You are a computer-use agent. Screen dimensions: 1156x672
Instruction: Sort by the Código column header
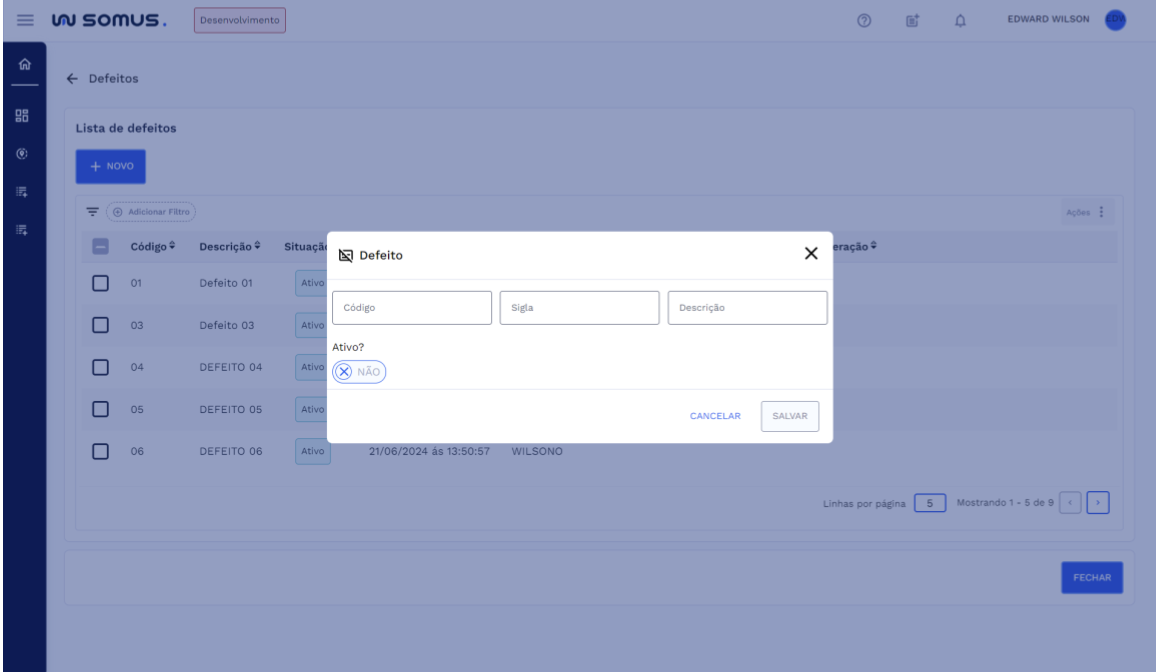tap(153, 247)
